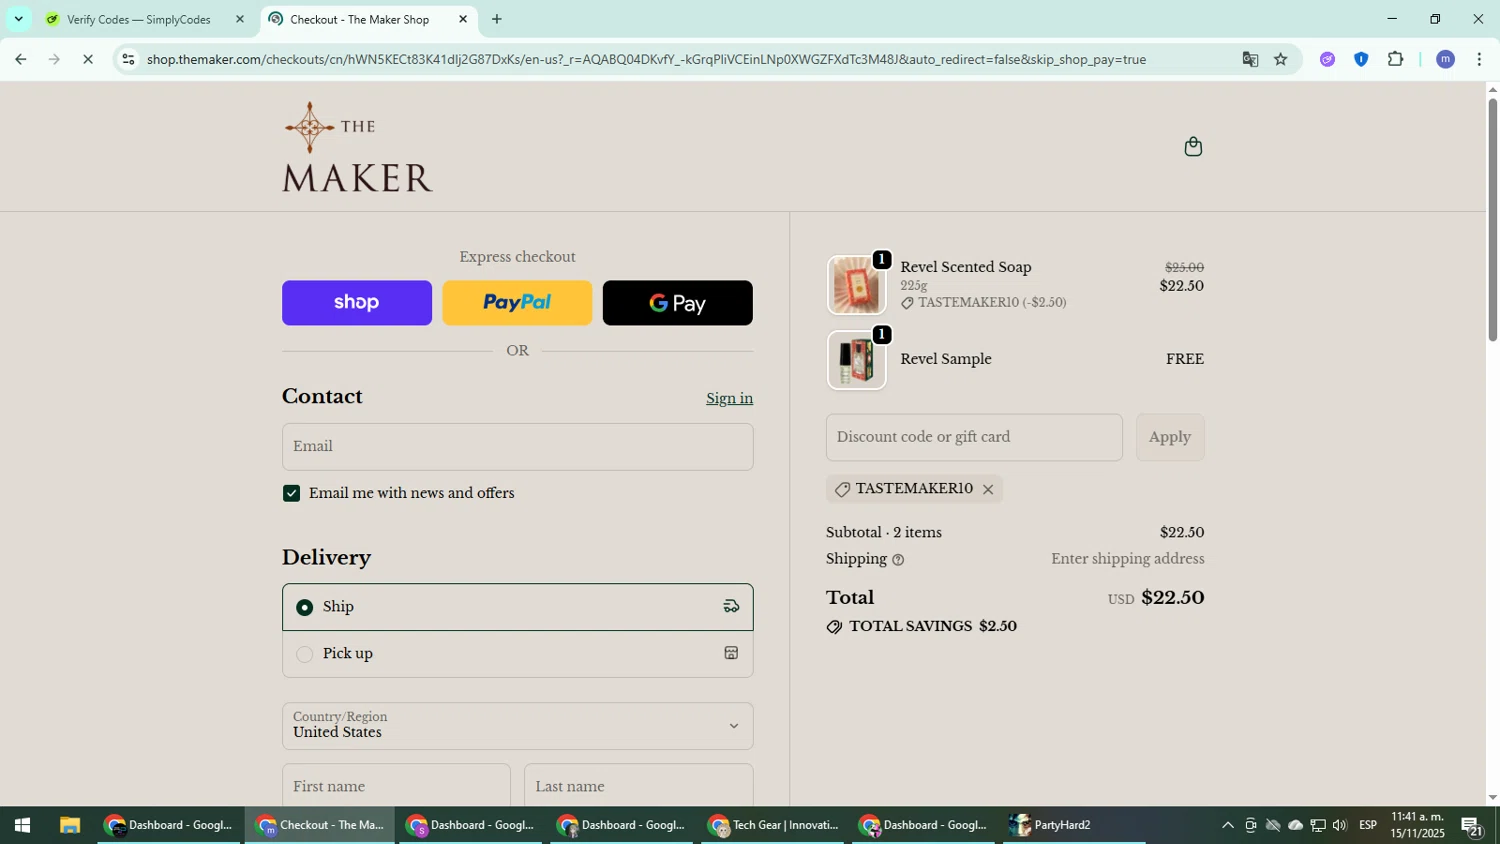This screenshot has height=844, width=1500.
Task: Open Google Translate page icon
Action: 1250,59
